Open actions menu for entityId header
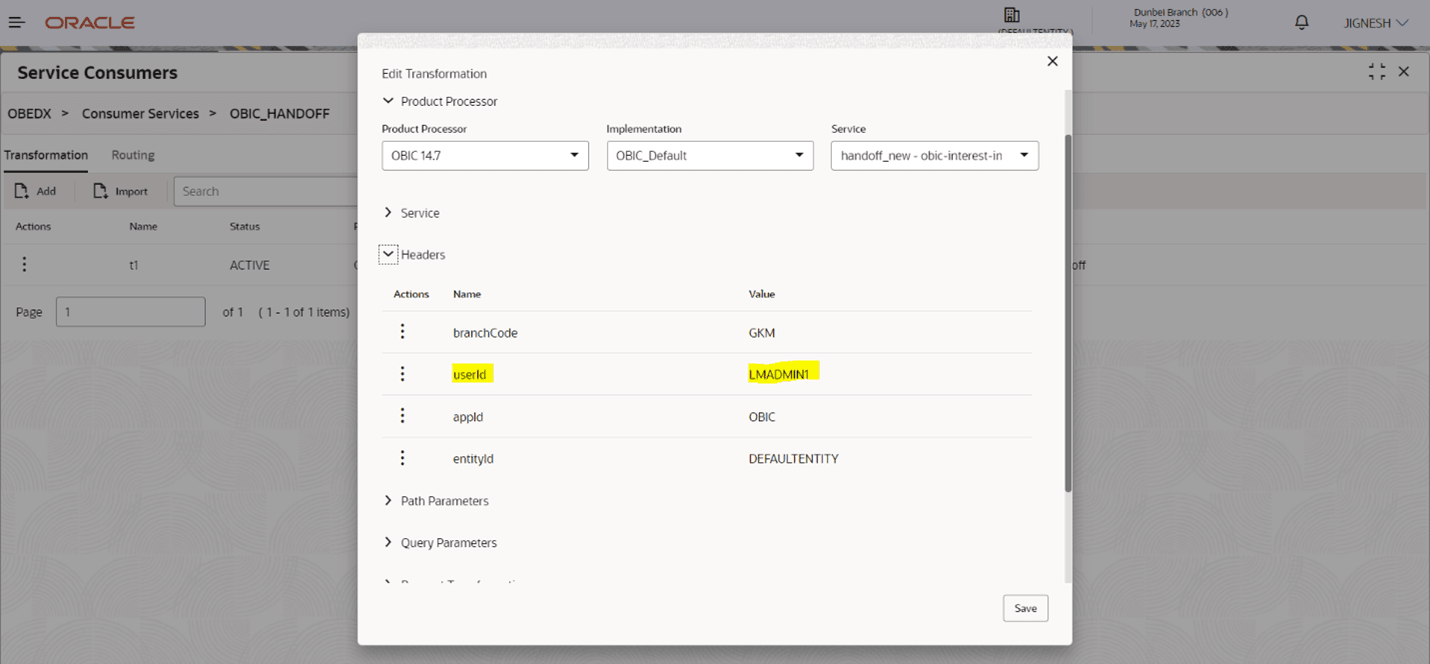This screenshot has width=1430, height=664. pos(402,458)
